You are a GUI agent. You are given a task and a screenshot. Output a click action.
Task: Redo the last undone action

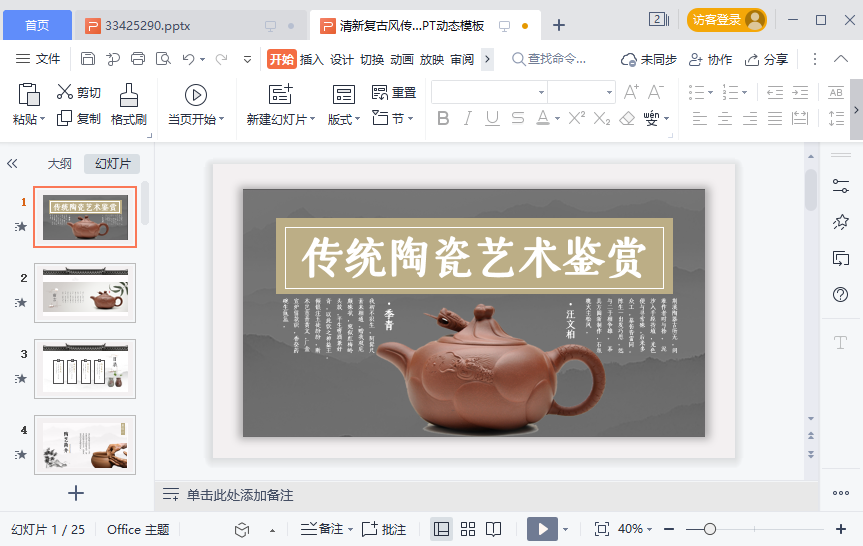point(221,58)
